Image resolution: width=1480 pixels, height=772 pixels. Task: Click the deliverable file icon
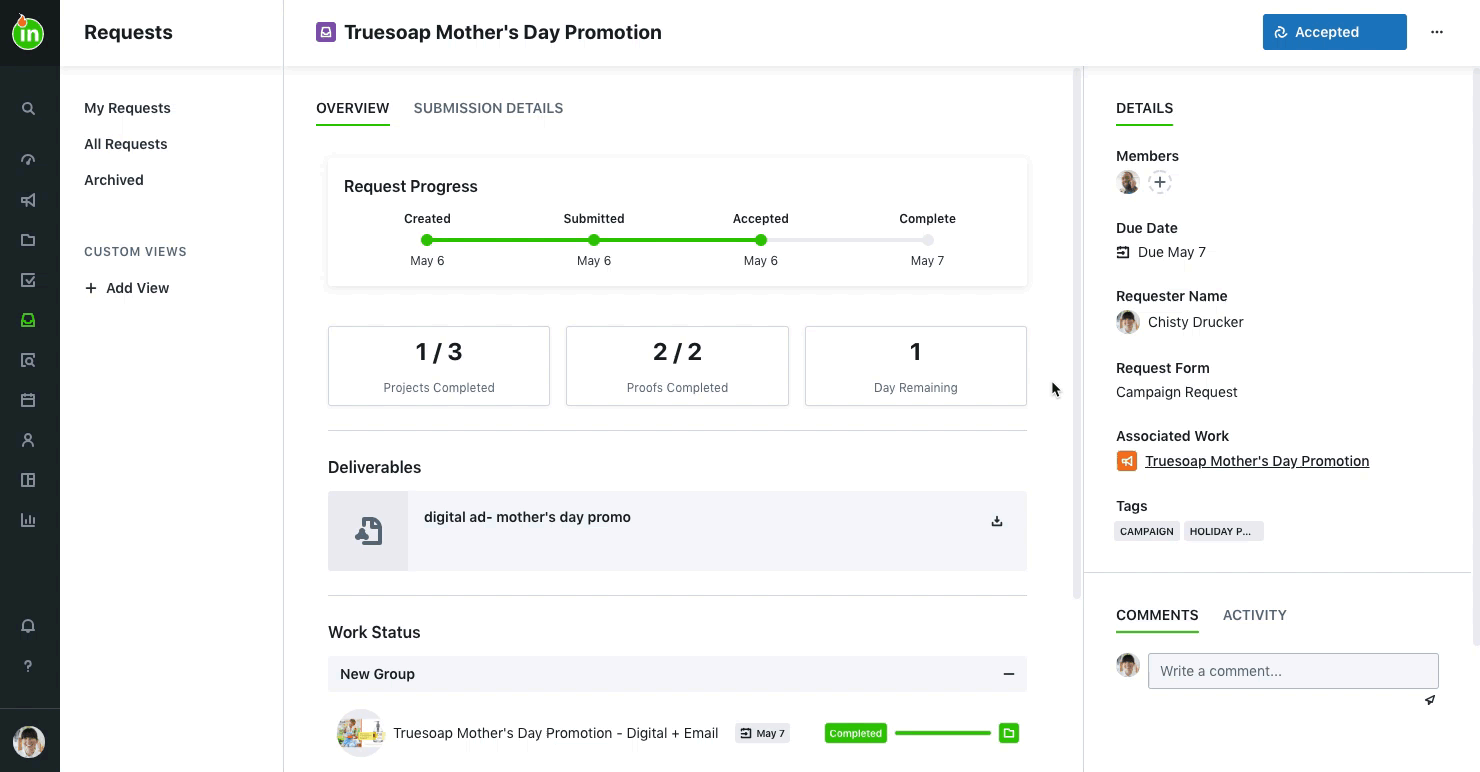click(368, 531)
